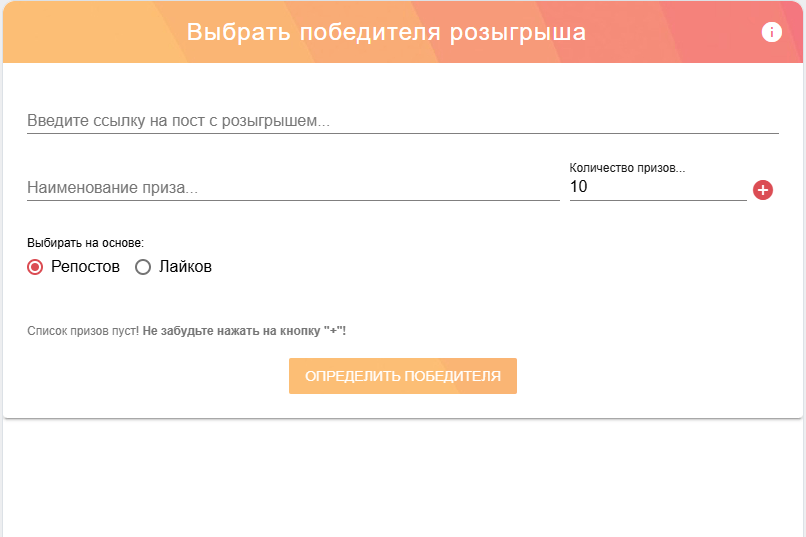Click the Репостов option label text
Viewport: 806px width, 537px height.
click(x=85, y=267)
